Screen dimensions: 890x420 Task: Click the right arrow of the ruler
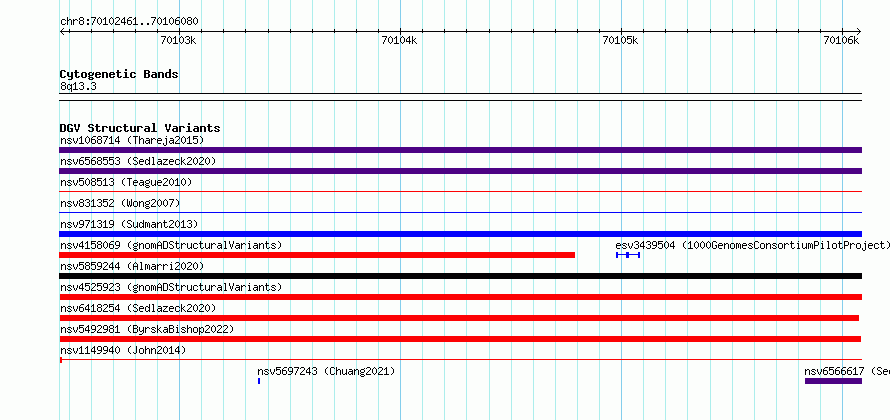(858, 31)
